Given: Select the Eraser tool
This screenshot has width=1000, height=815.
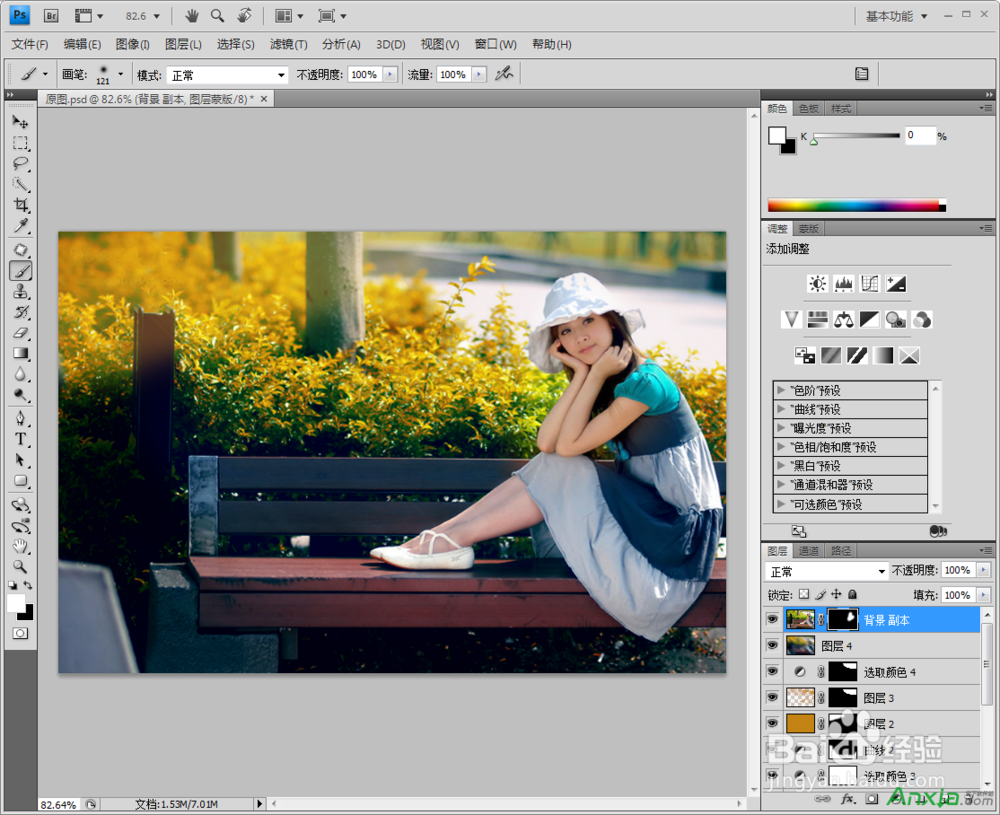Looking at the screenshot, I should point(20,333).
